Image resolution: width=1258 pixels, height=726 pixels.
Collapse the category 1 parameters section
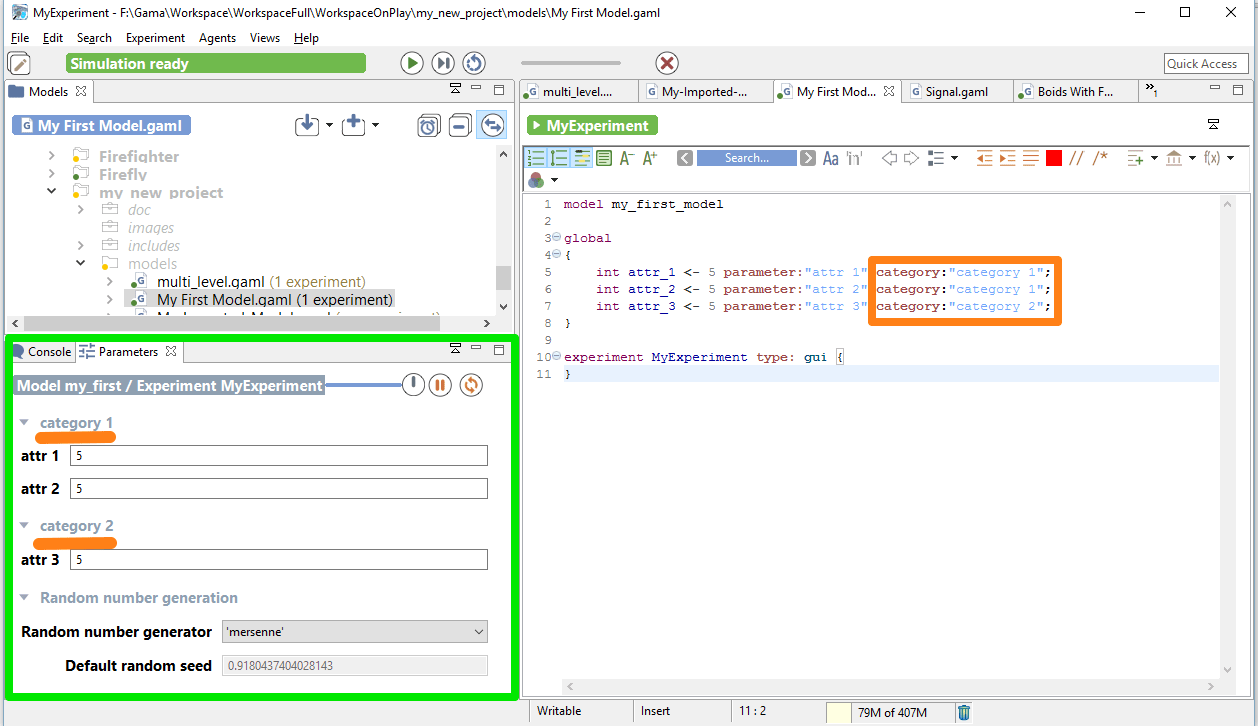pos(24,423)
